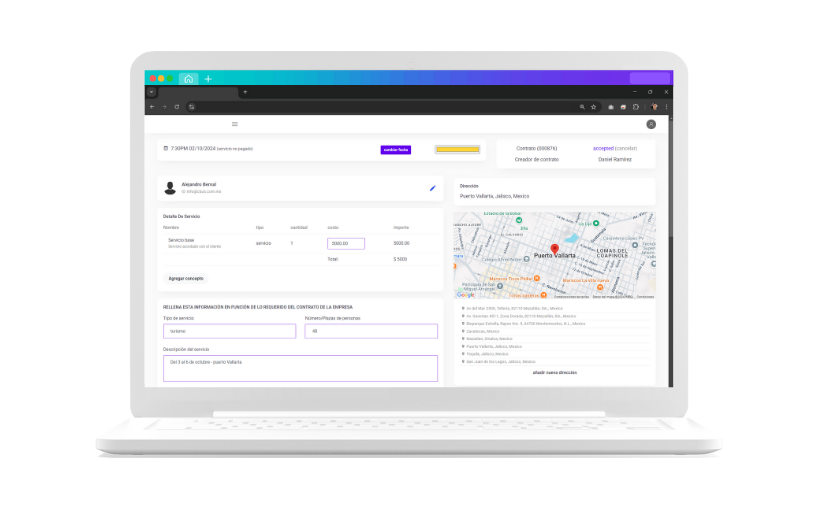The image size is (818, 509).
Task: Click the red map pin on Puerto Vallarta
Action: [x=554, y=247]
